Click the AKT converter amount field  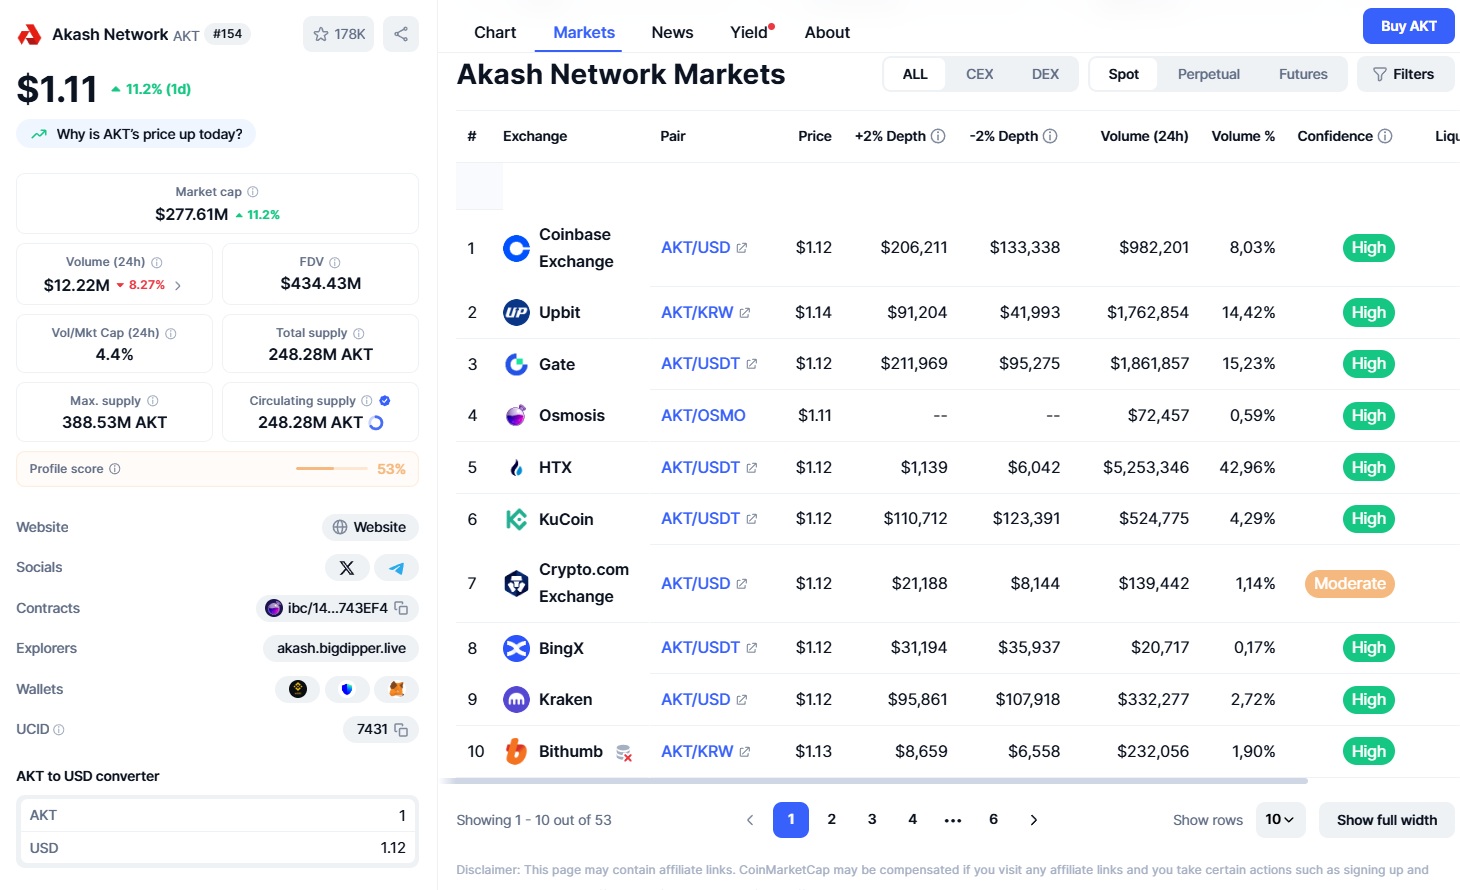coord(217,815)
